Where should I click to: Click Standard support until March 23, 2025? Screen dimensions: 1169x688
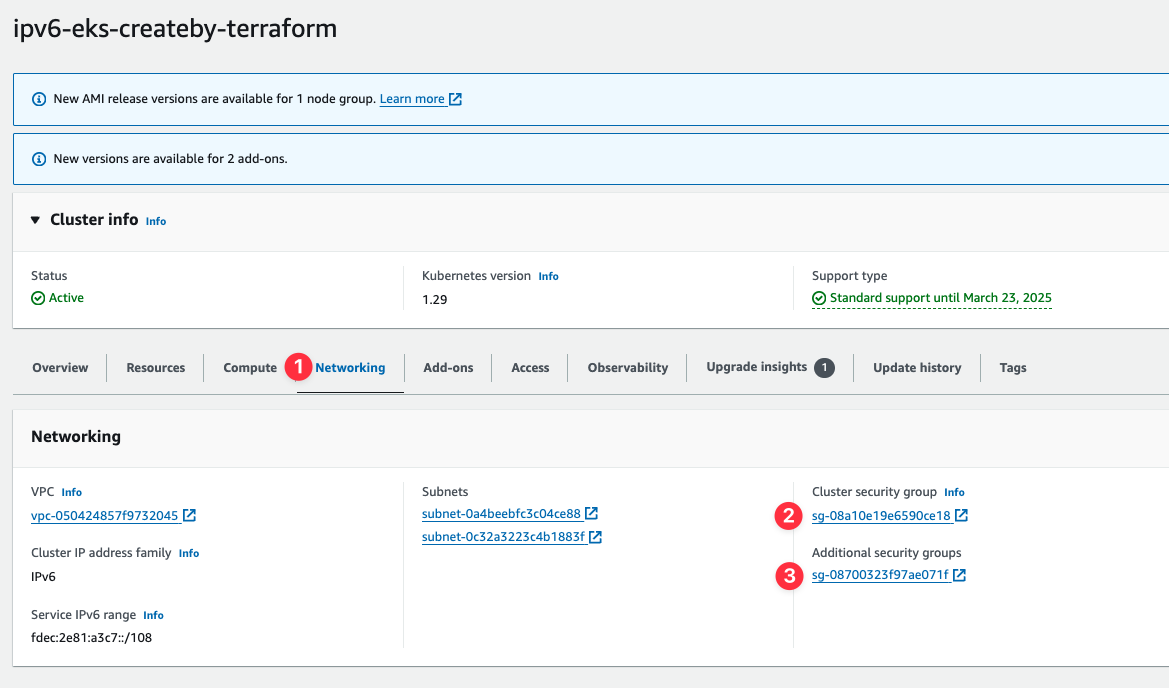[x=940, y=297]
